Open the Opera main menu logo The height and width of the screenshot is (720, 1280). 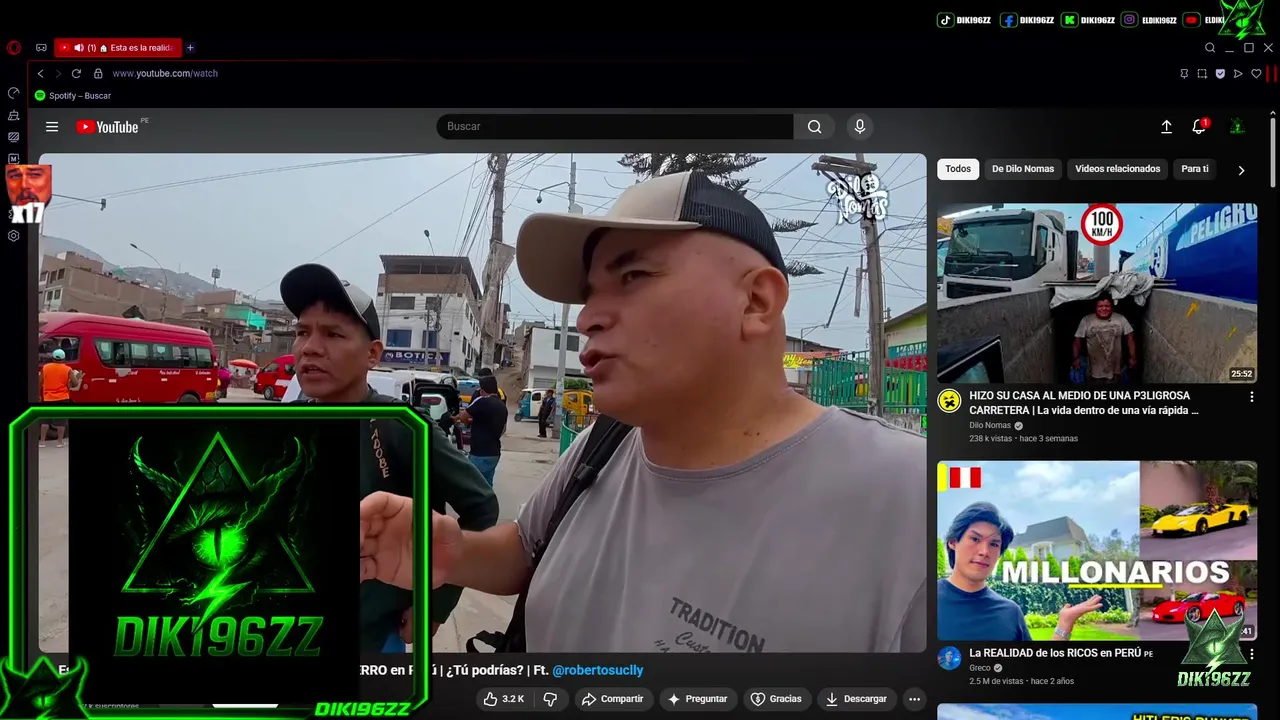(x=13, y=47)
